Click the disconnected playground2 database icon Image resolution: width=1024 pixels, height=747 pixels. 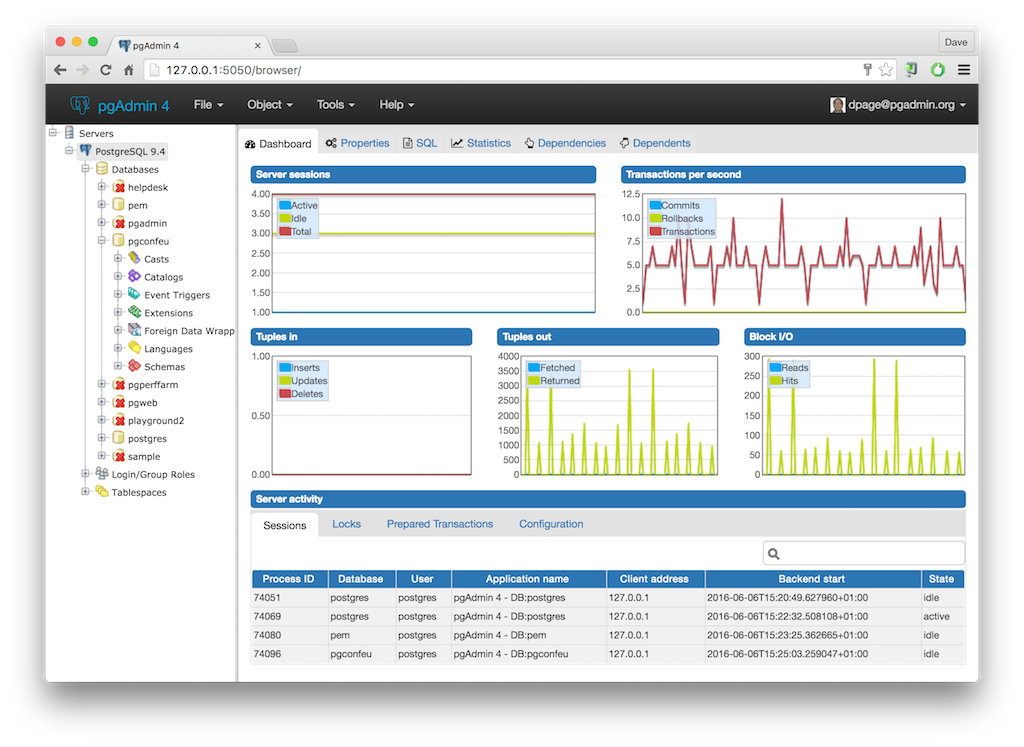click(118, 420)
